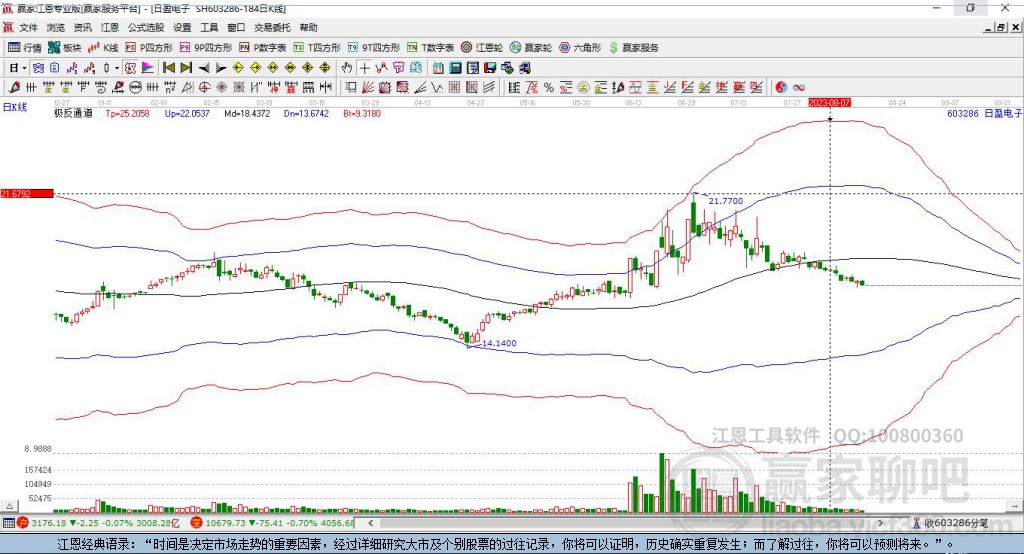Open the P数字表 tool

[263, 48]
